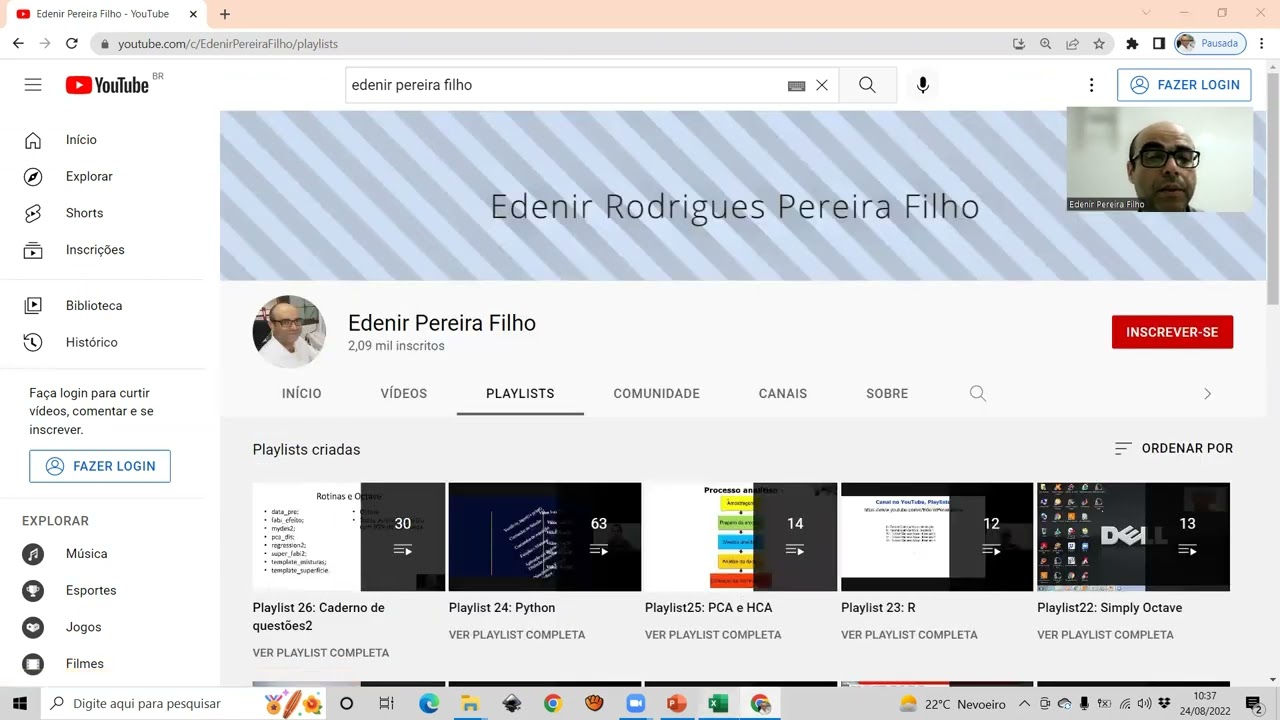1280x720 pixels.
Task: Search within channel magnifier icon
Action: pyautogui.click(x=978, y=393)
